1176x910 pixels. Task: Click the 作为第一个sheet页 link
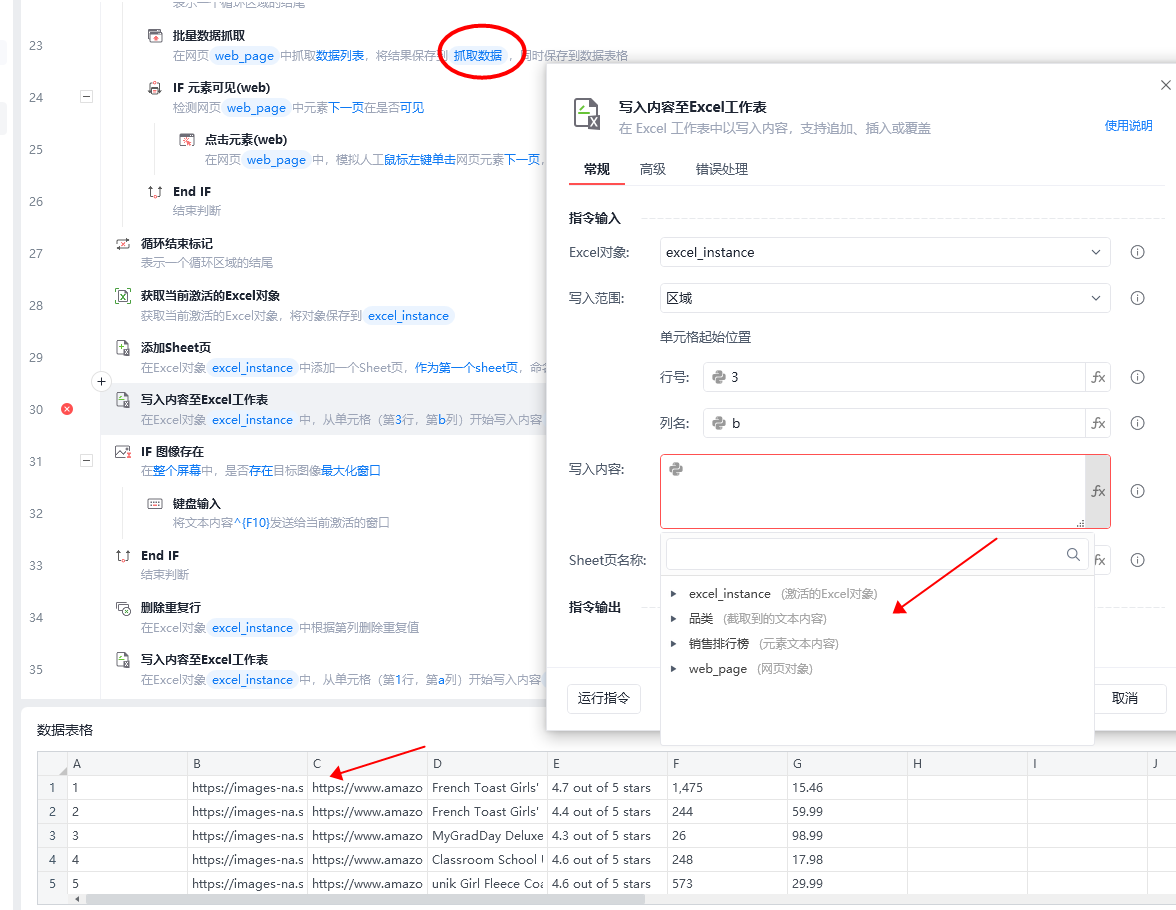tap(466, 368)
